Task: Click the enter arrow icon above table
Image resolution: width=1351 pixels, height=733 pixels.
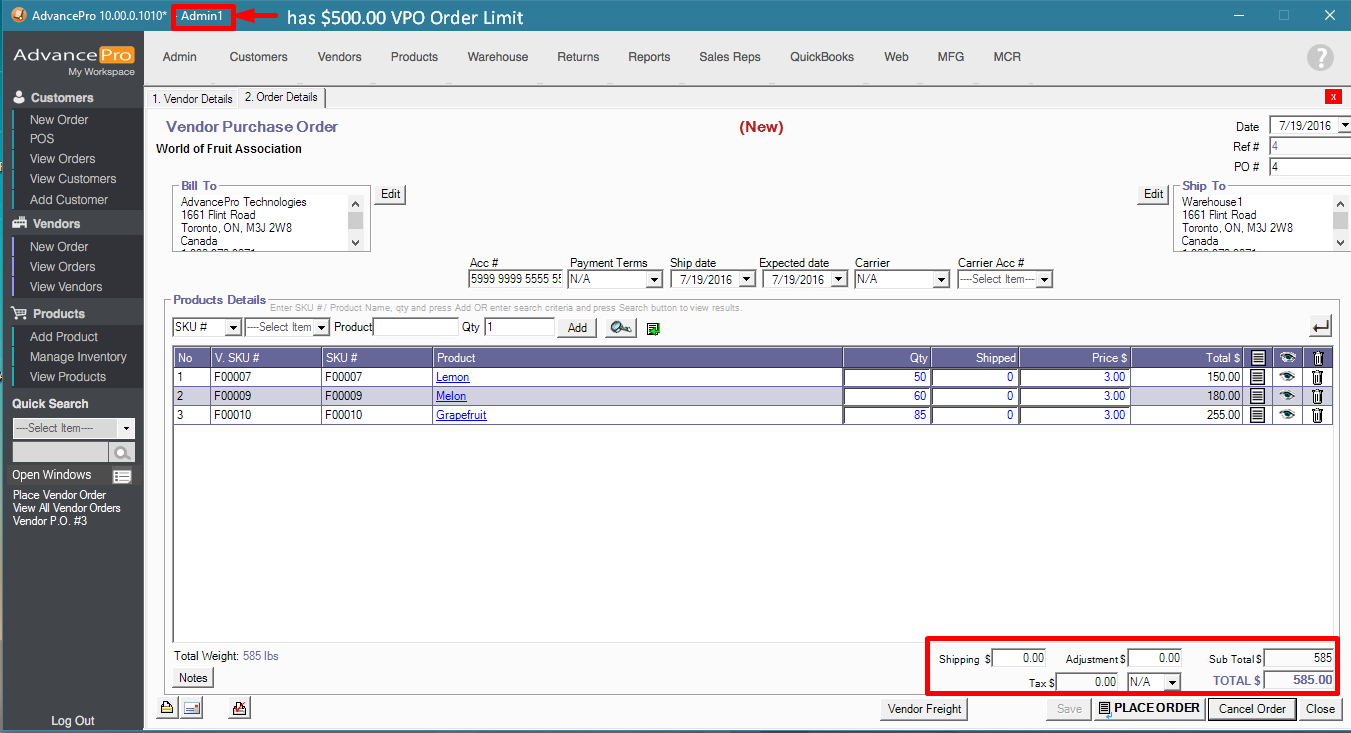Action: coord(1320,326)
